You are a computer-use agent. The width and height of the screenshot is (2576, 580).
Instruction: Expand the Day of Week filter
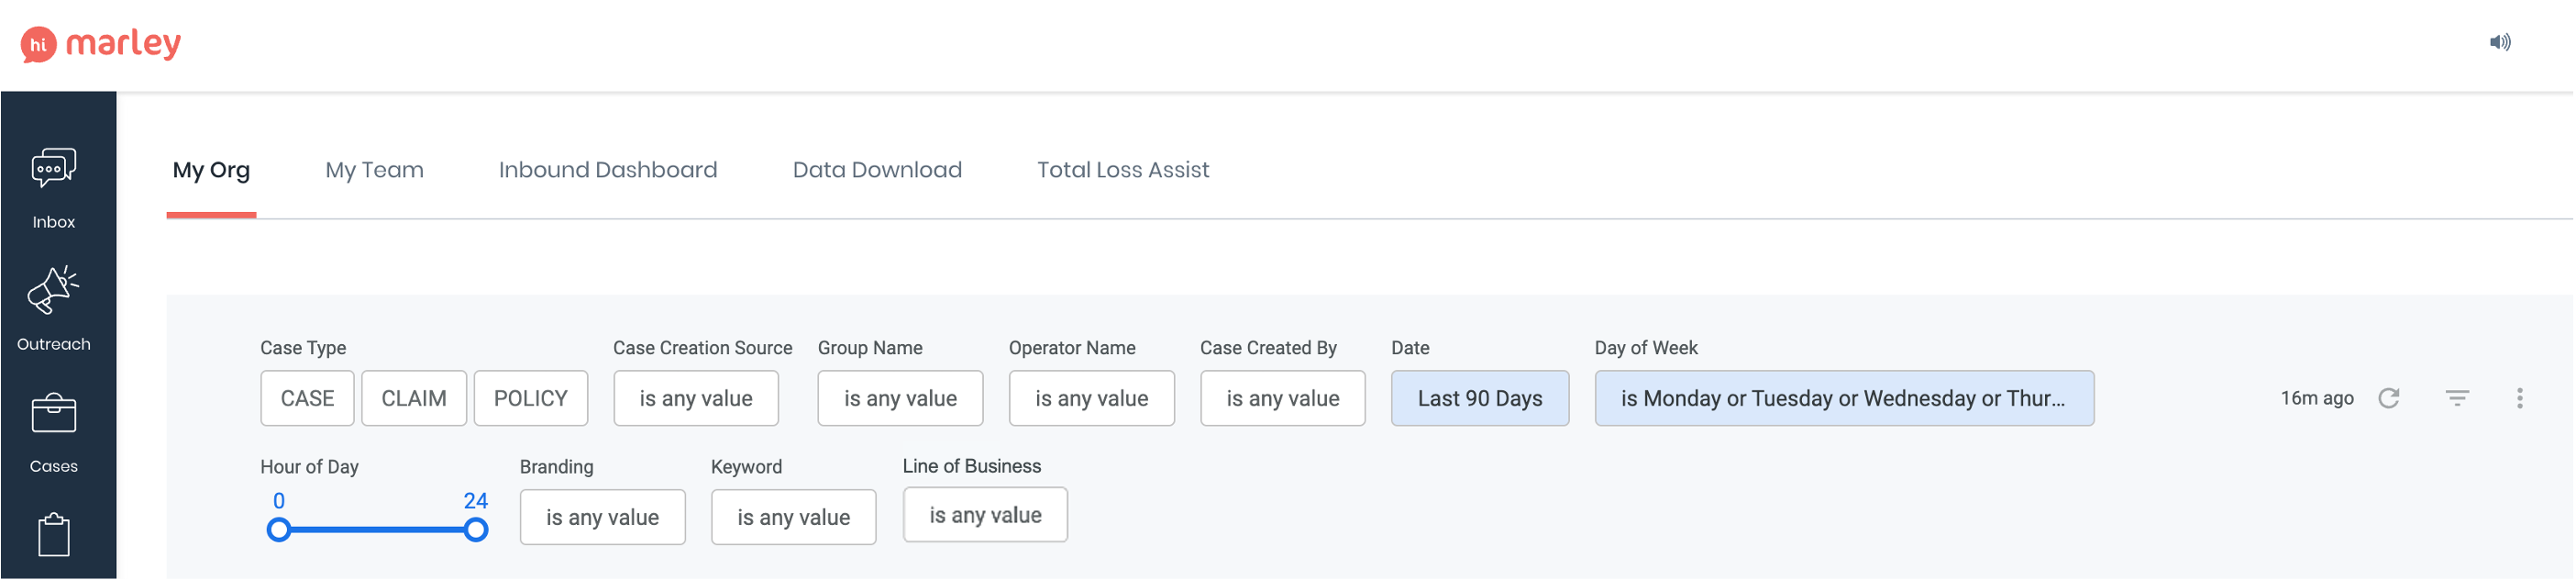(1844, 398)
